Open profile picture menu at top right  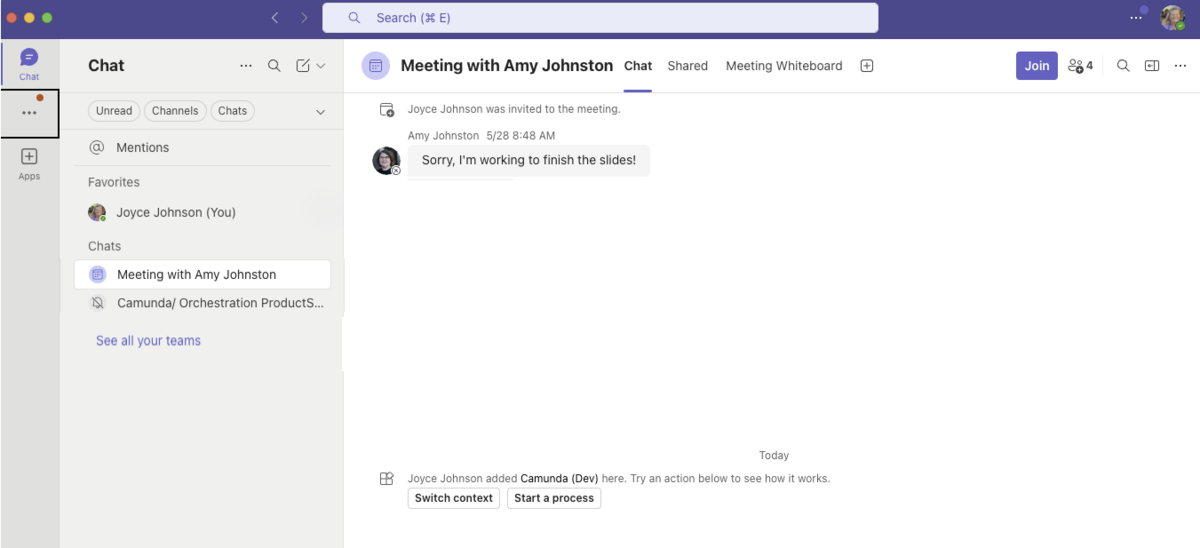[1172, 17]
